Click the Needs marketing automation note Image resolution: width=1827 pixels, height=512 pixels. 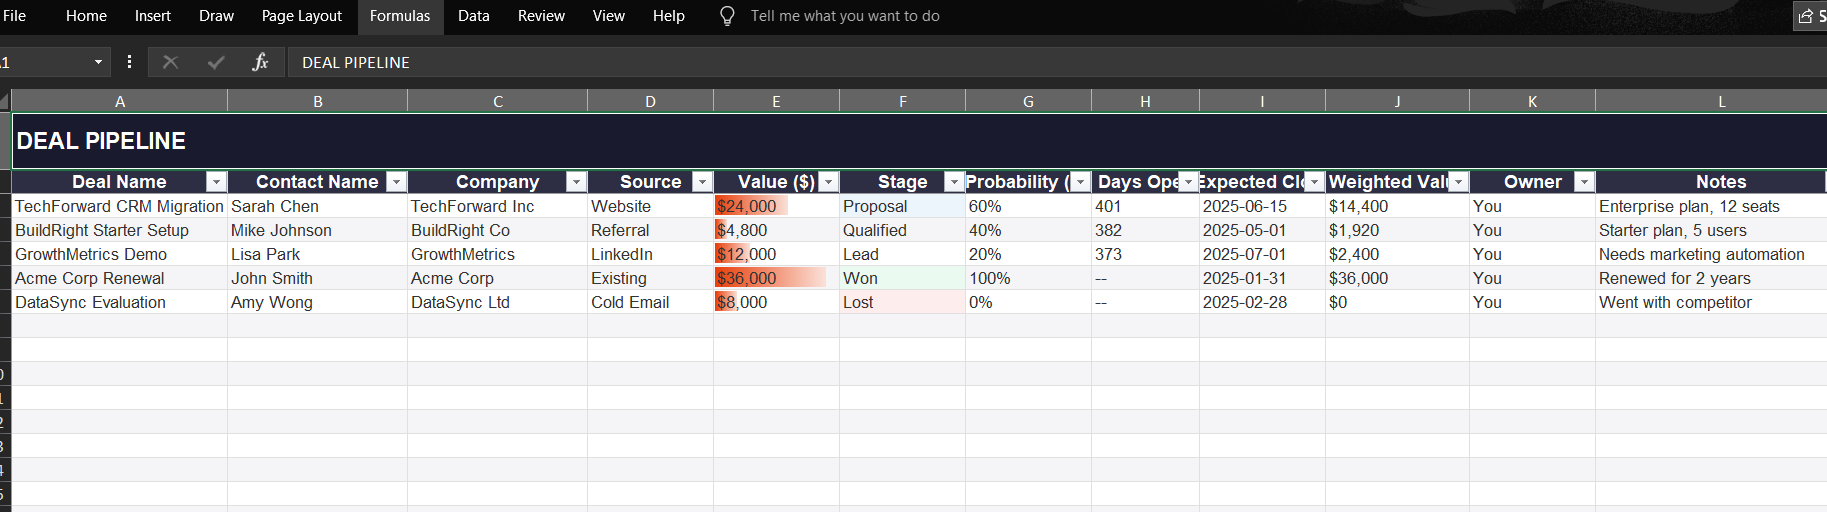pyautogui.click(x=1711, y=254)
